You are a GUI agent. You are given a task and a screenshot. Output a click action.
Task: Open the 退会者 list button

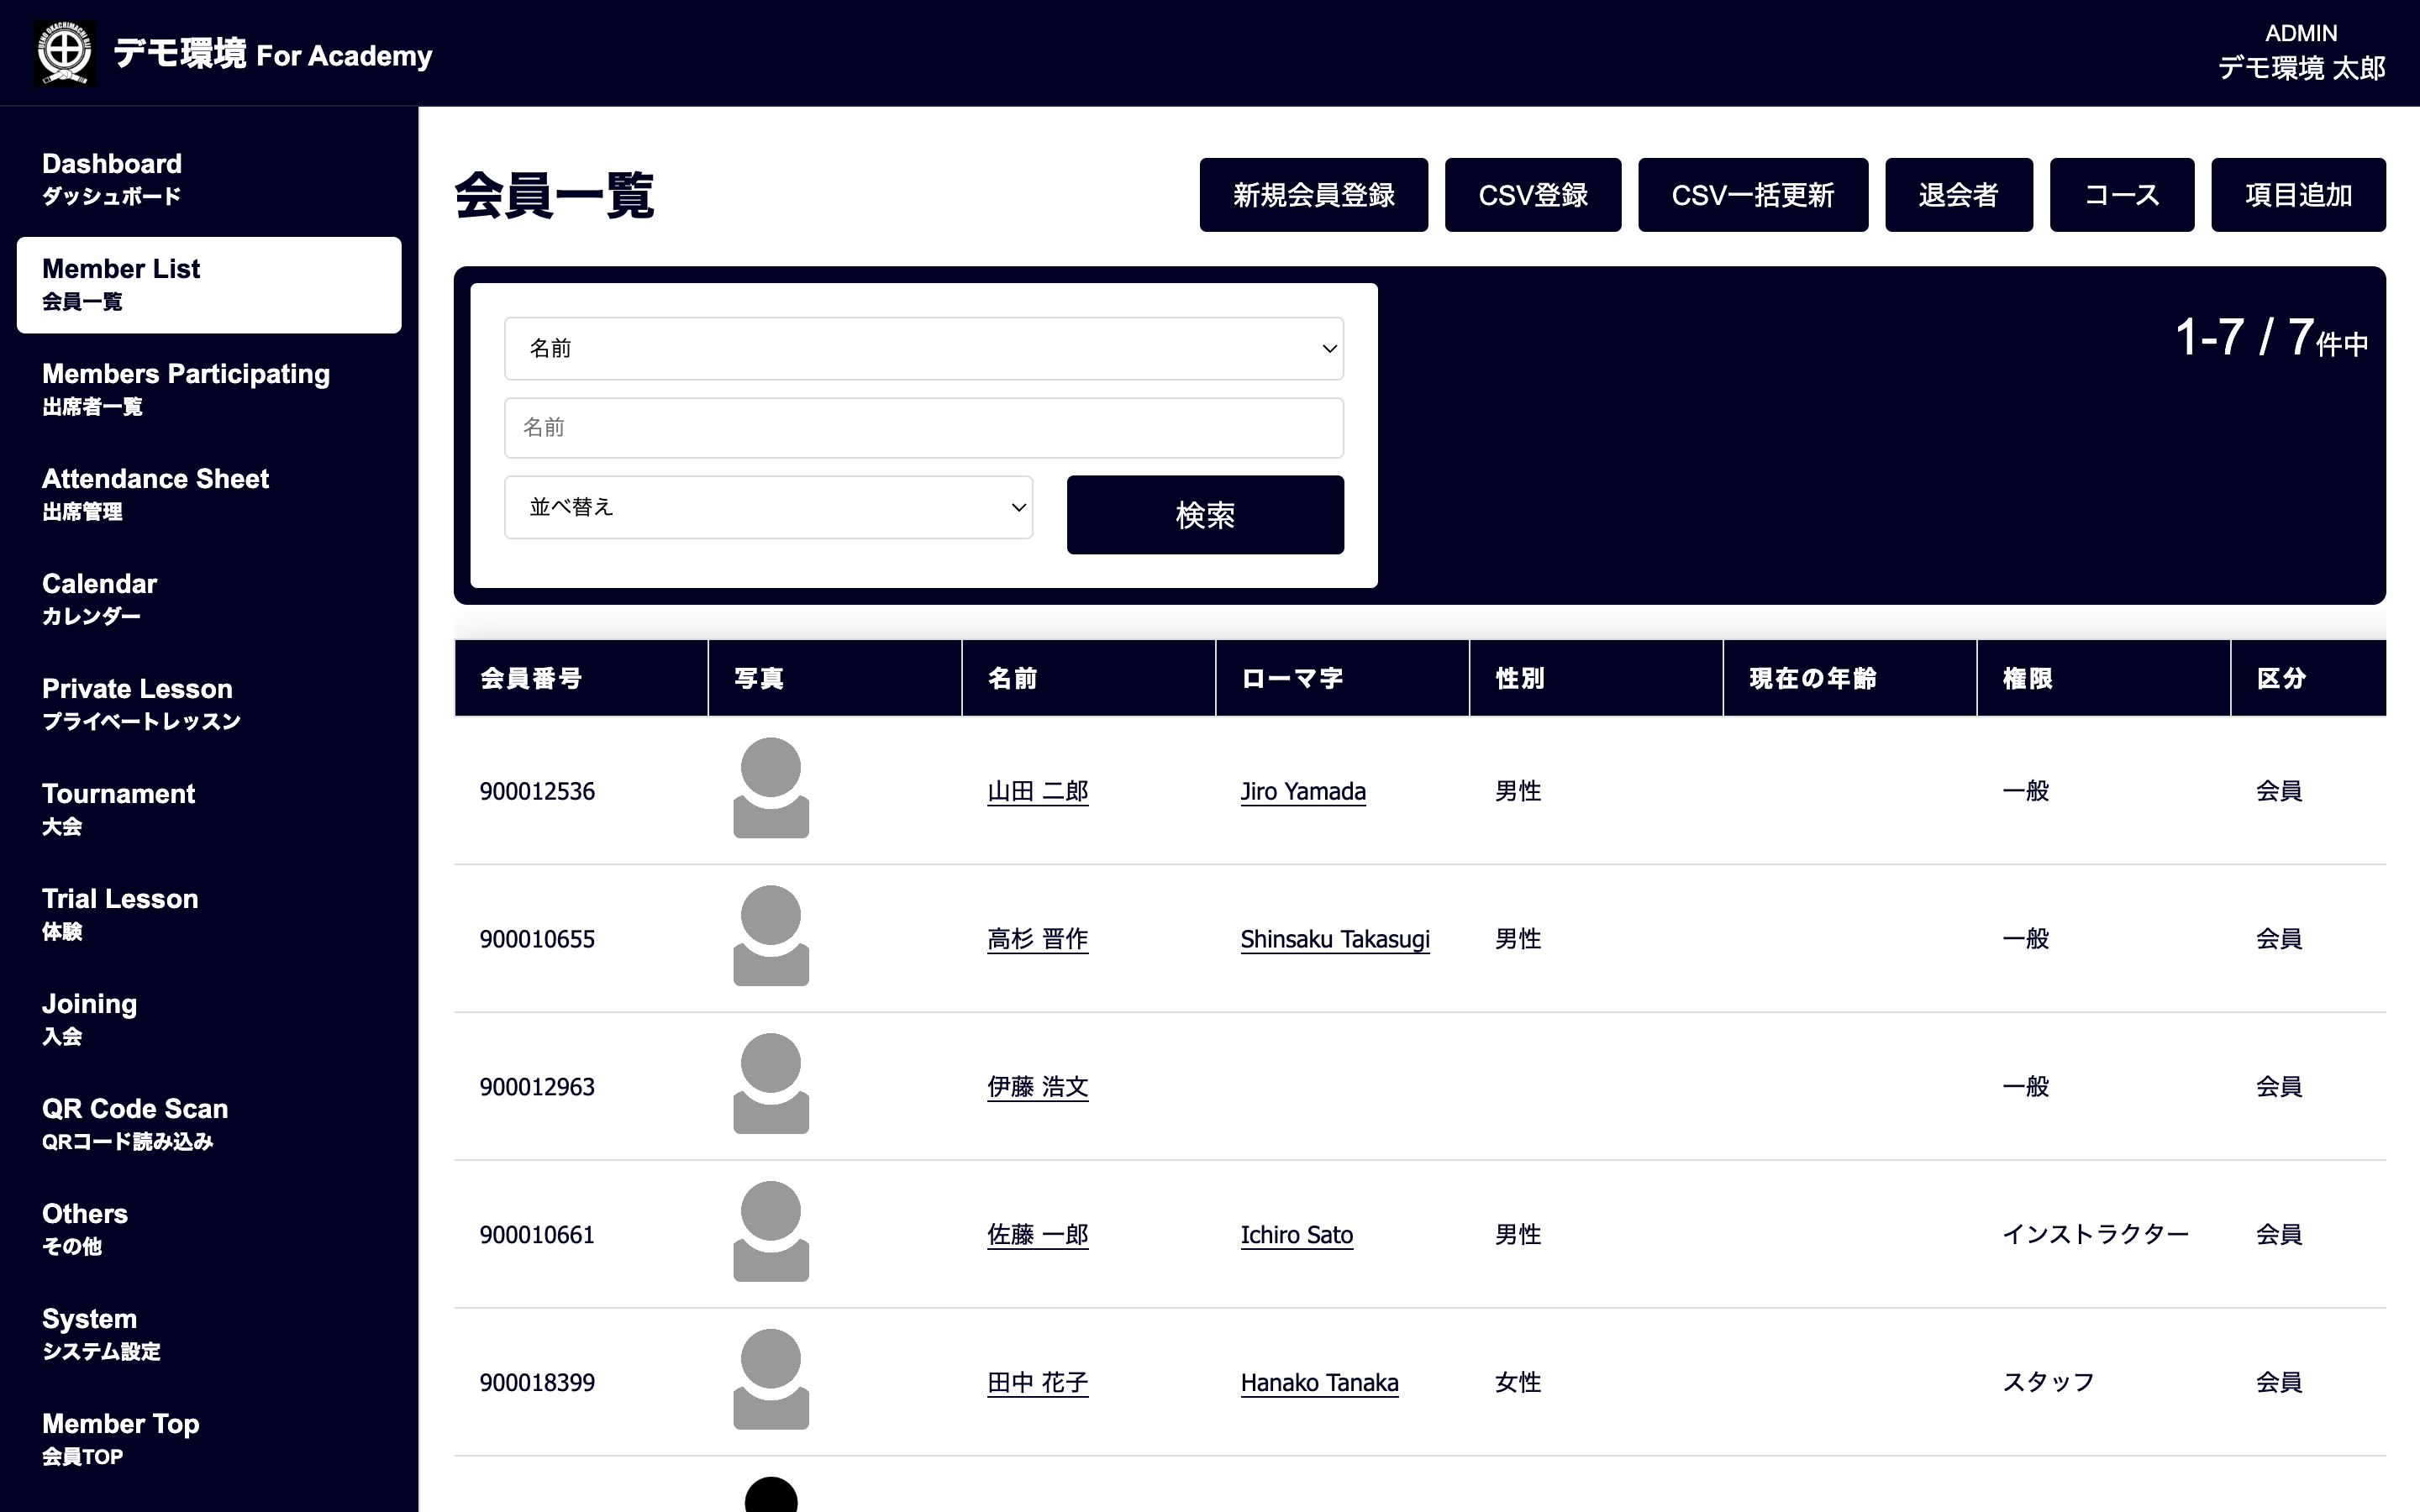[1958, 195]
